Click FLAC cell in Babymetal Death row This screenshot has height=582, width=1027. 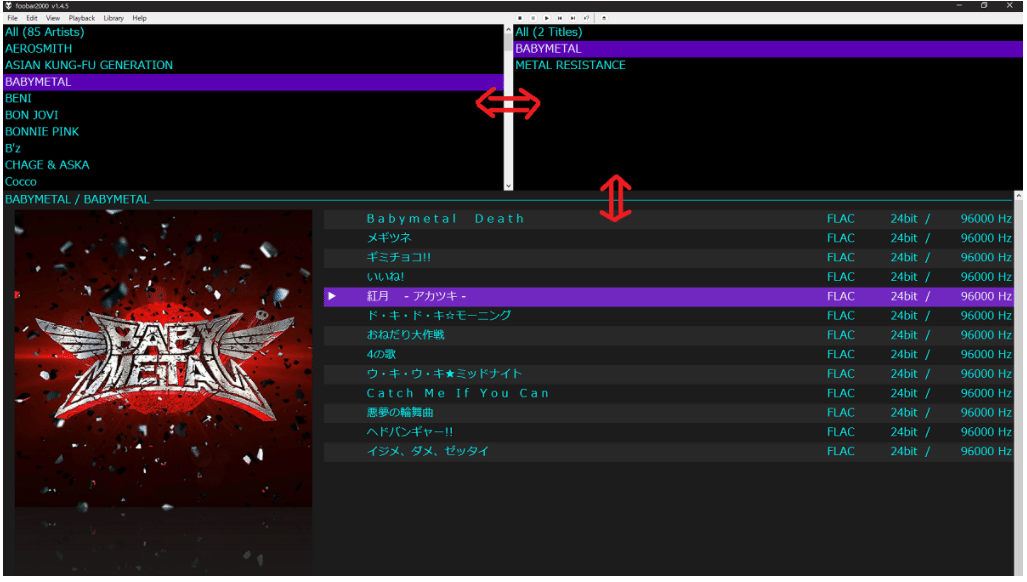point(840,219)
